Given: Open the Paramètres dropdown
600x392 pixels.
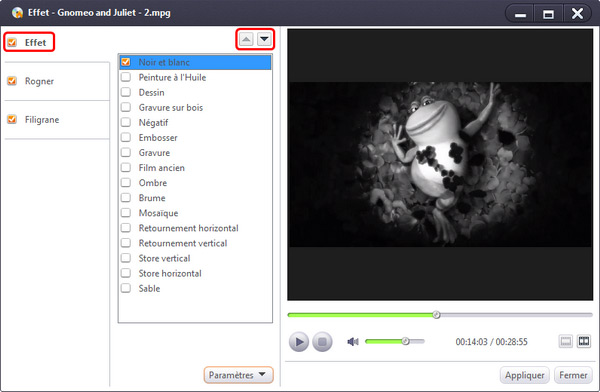Looking at the screenshot, I should pyautogui.click(x=238, y=375).
